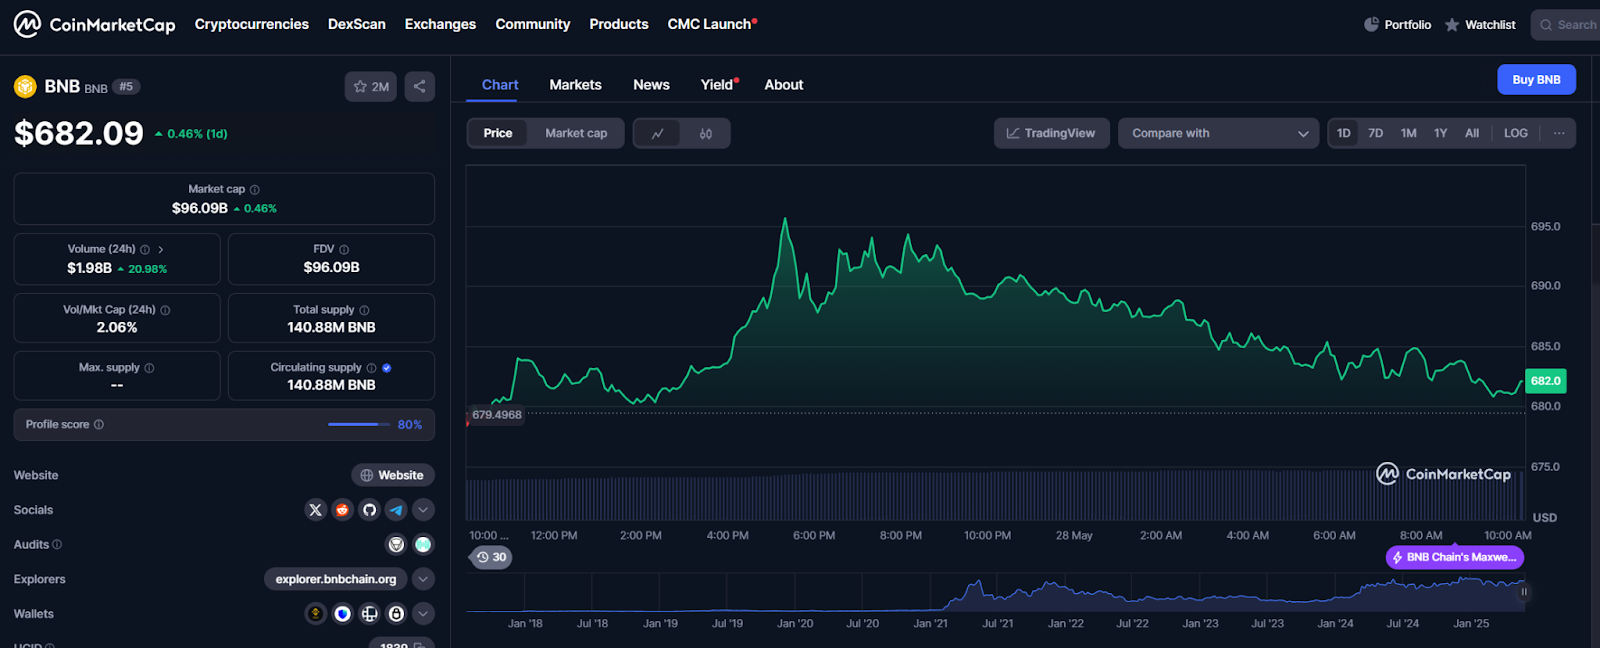Show info for Vol/Mkt Cap (24h)
This screenshot has width=1600, height=648.
coord(165,310)
